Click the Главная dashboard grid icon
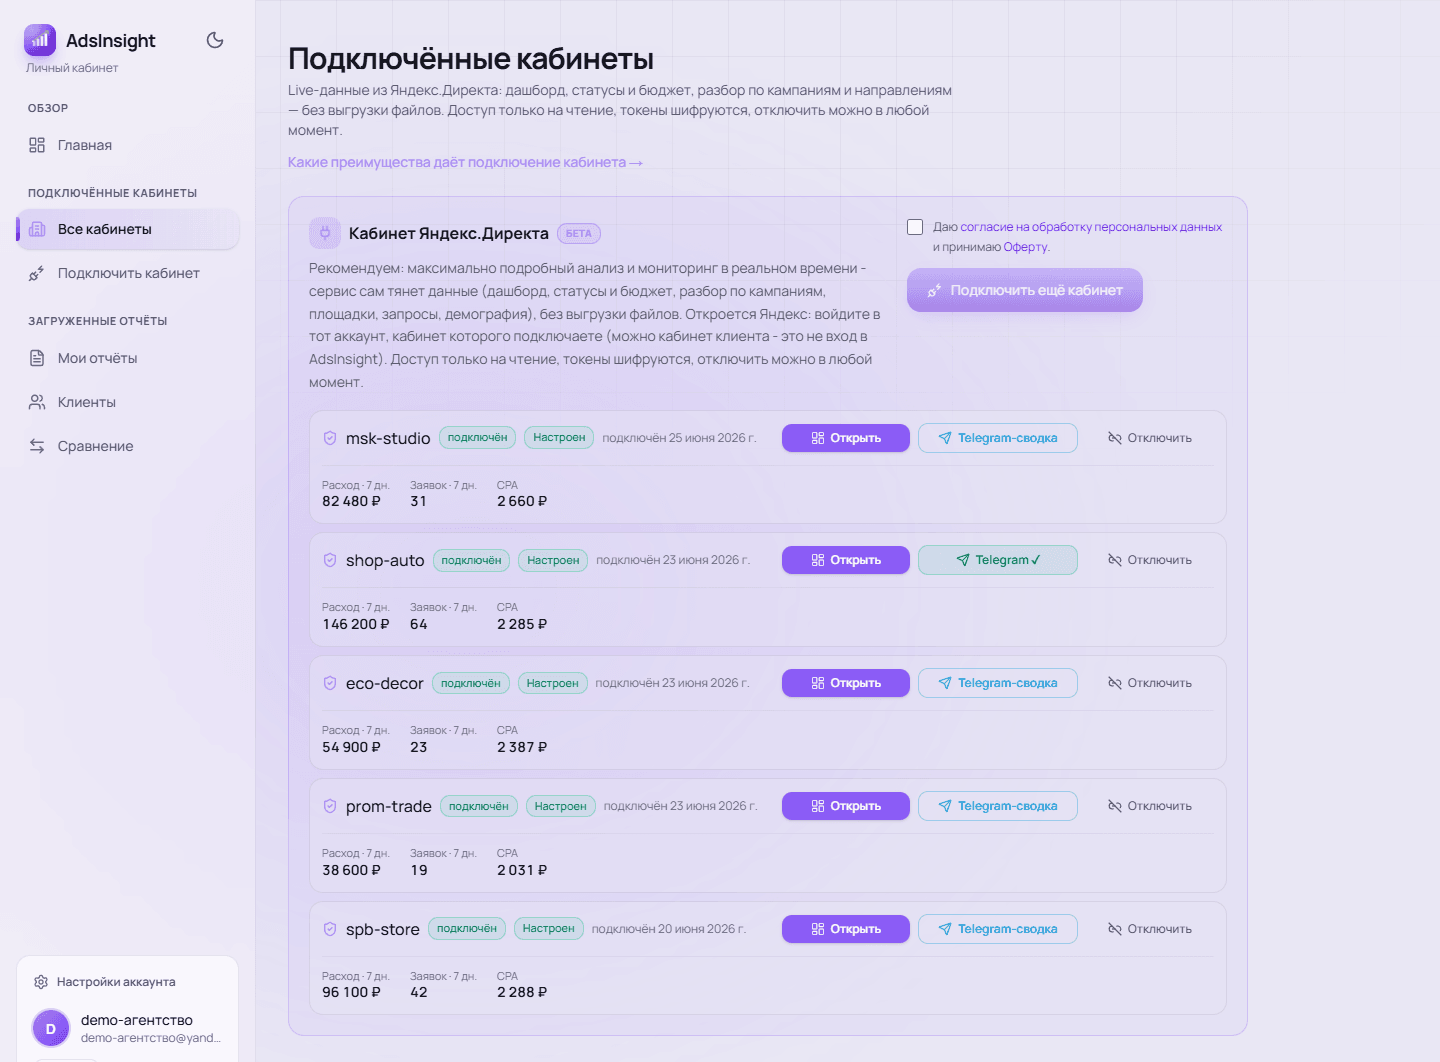The height and width of the screenshot is (1062, 1440). (x=37, y=145)
